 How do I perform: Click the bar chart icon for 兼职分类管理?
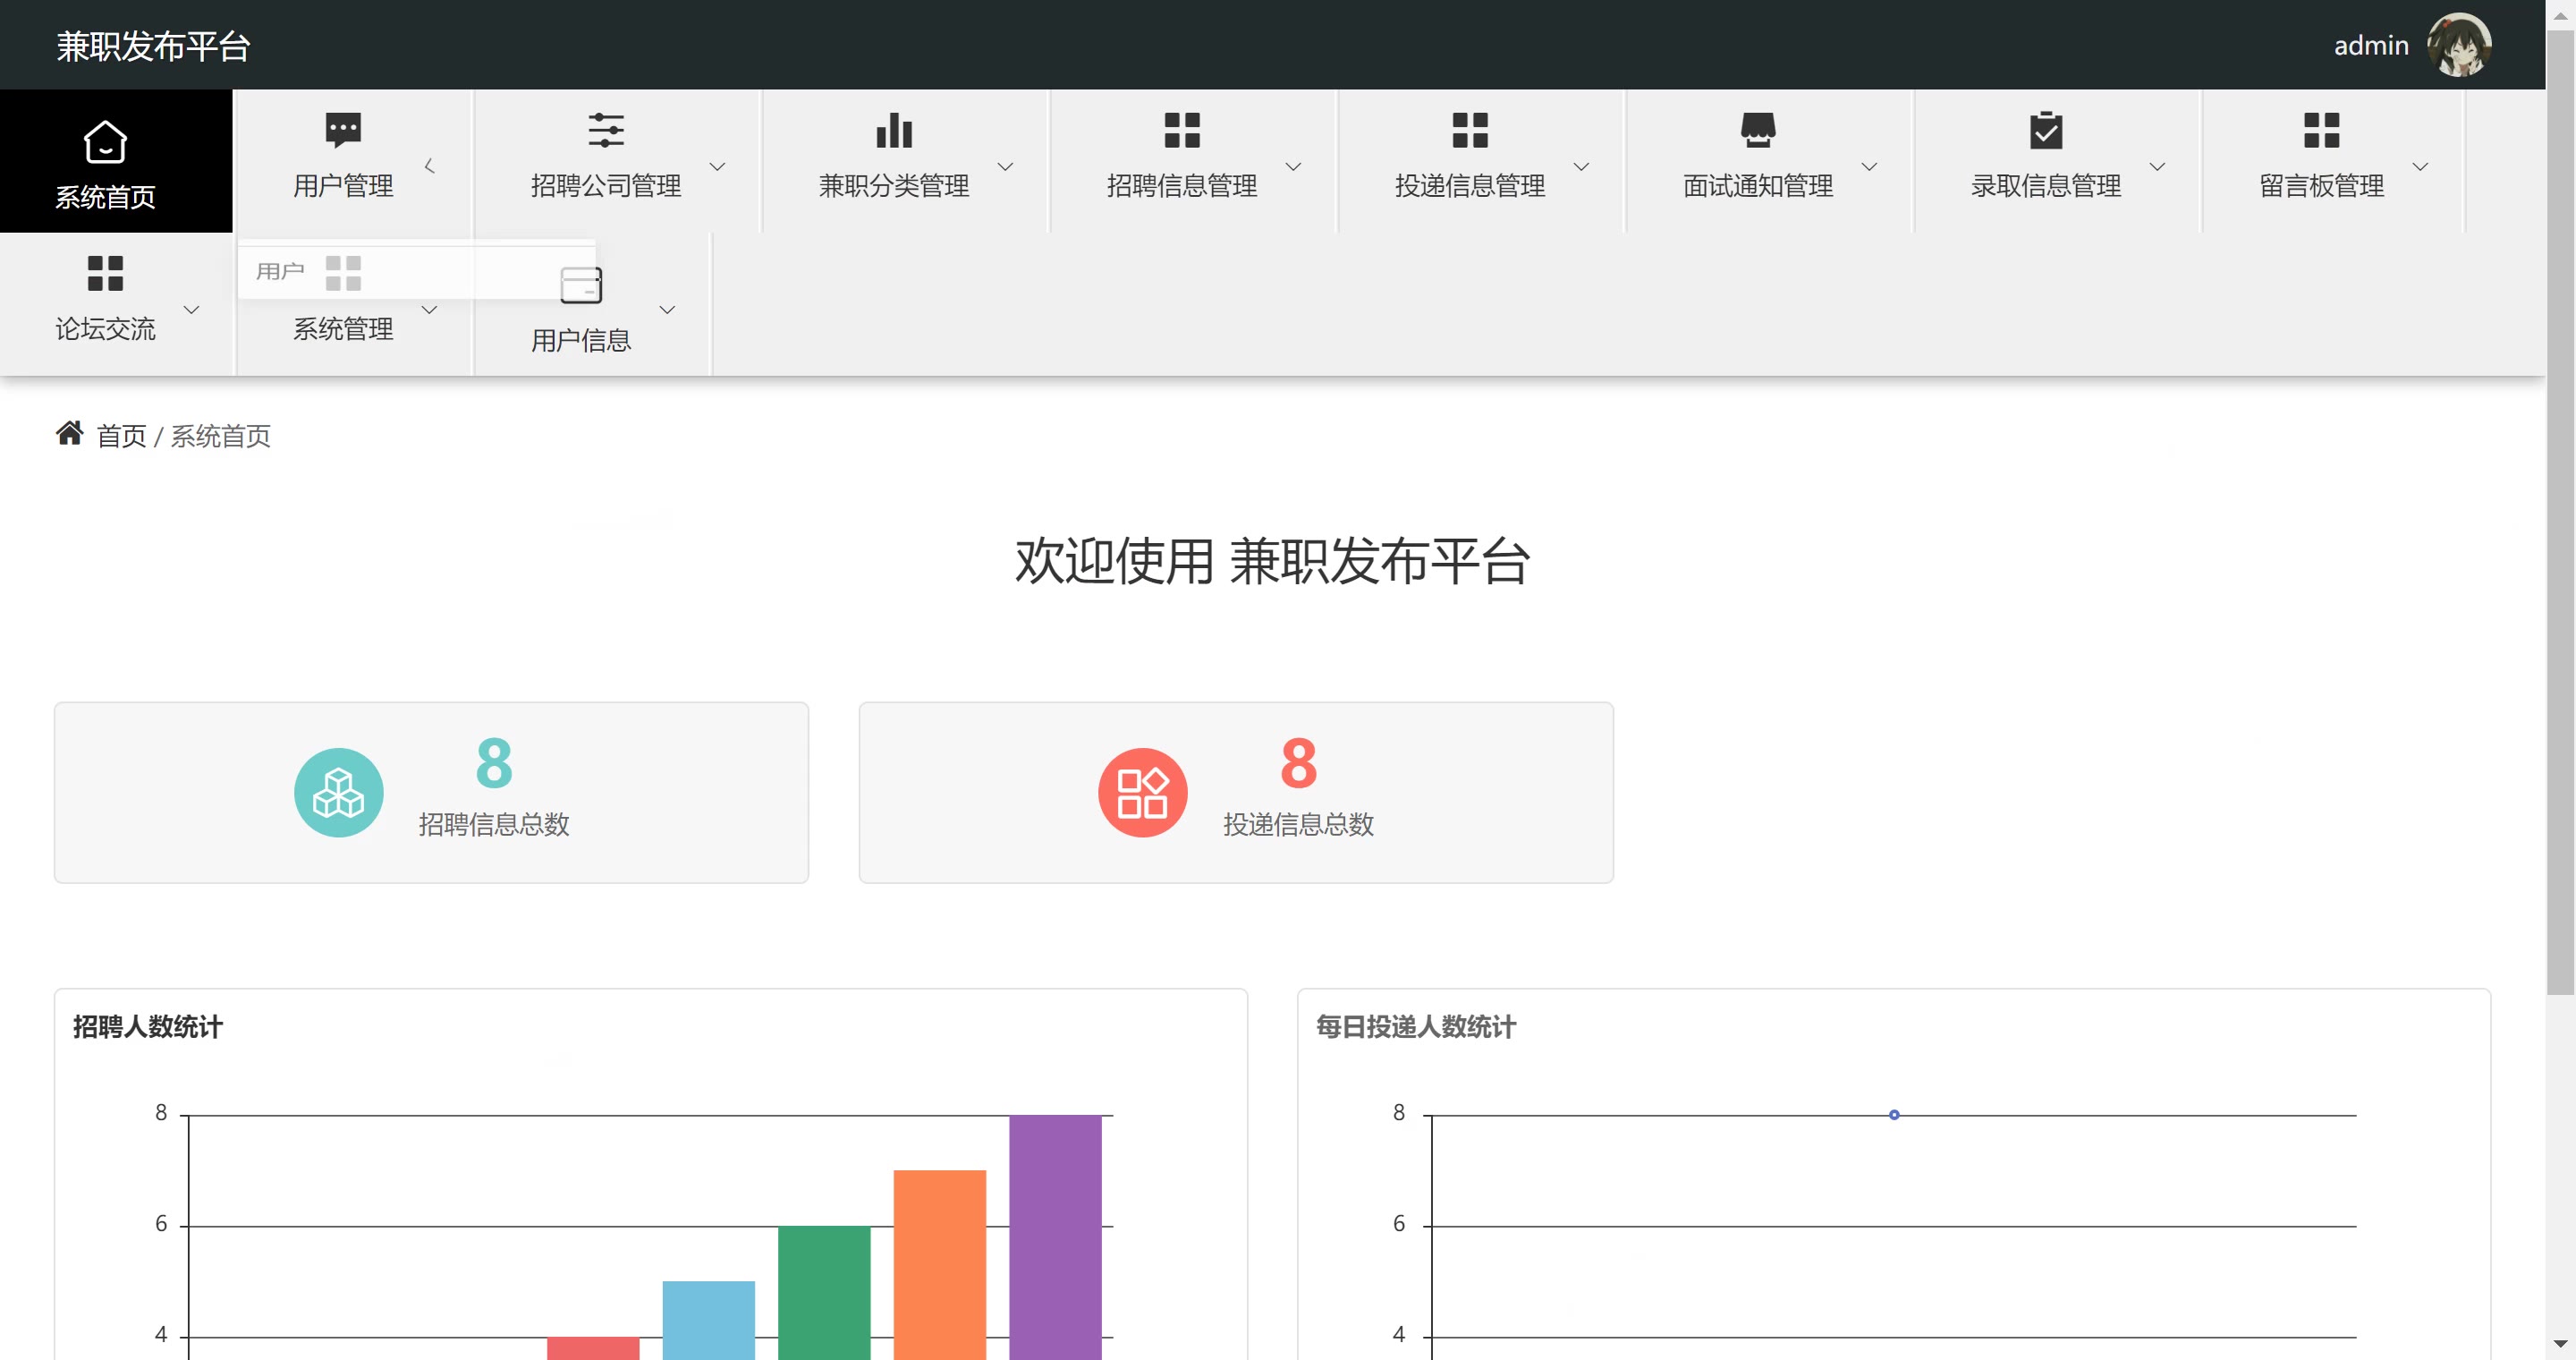[893, 130]
